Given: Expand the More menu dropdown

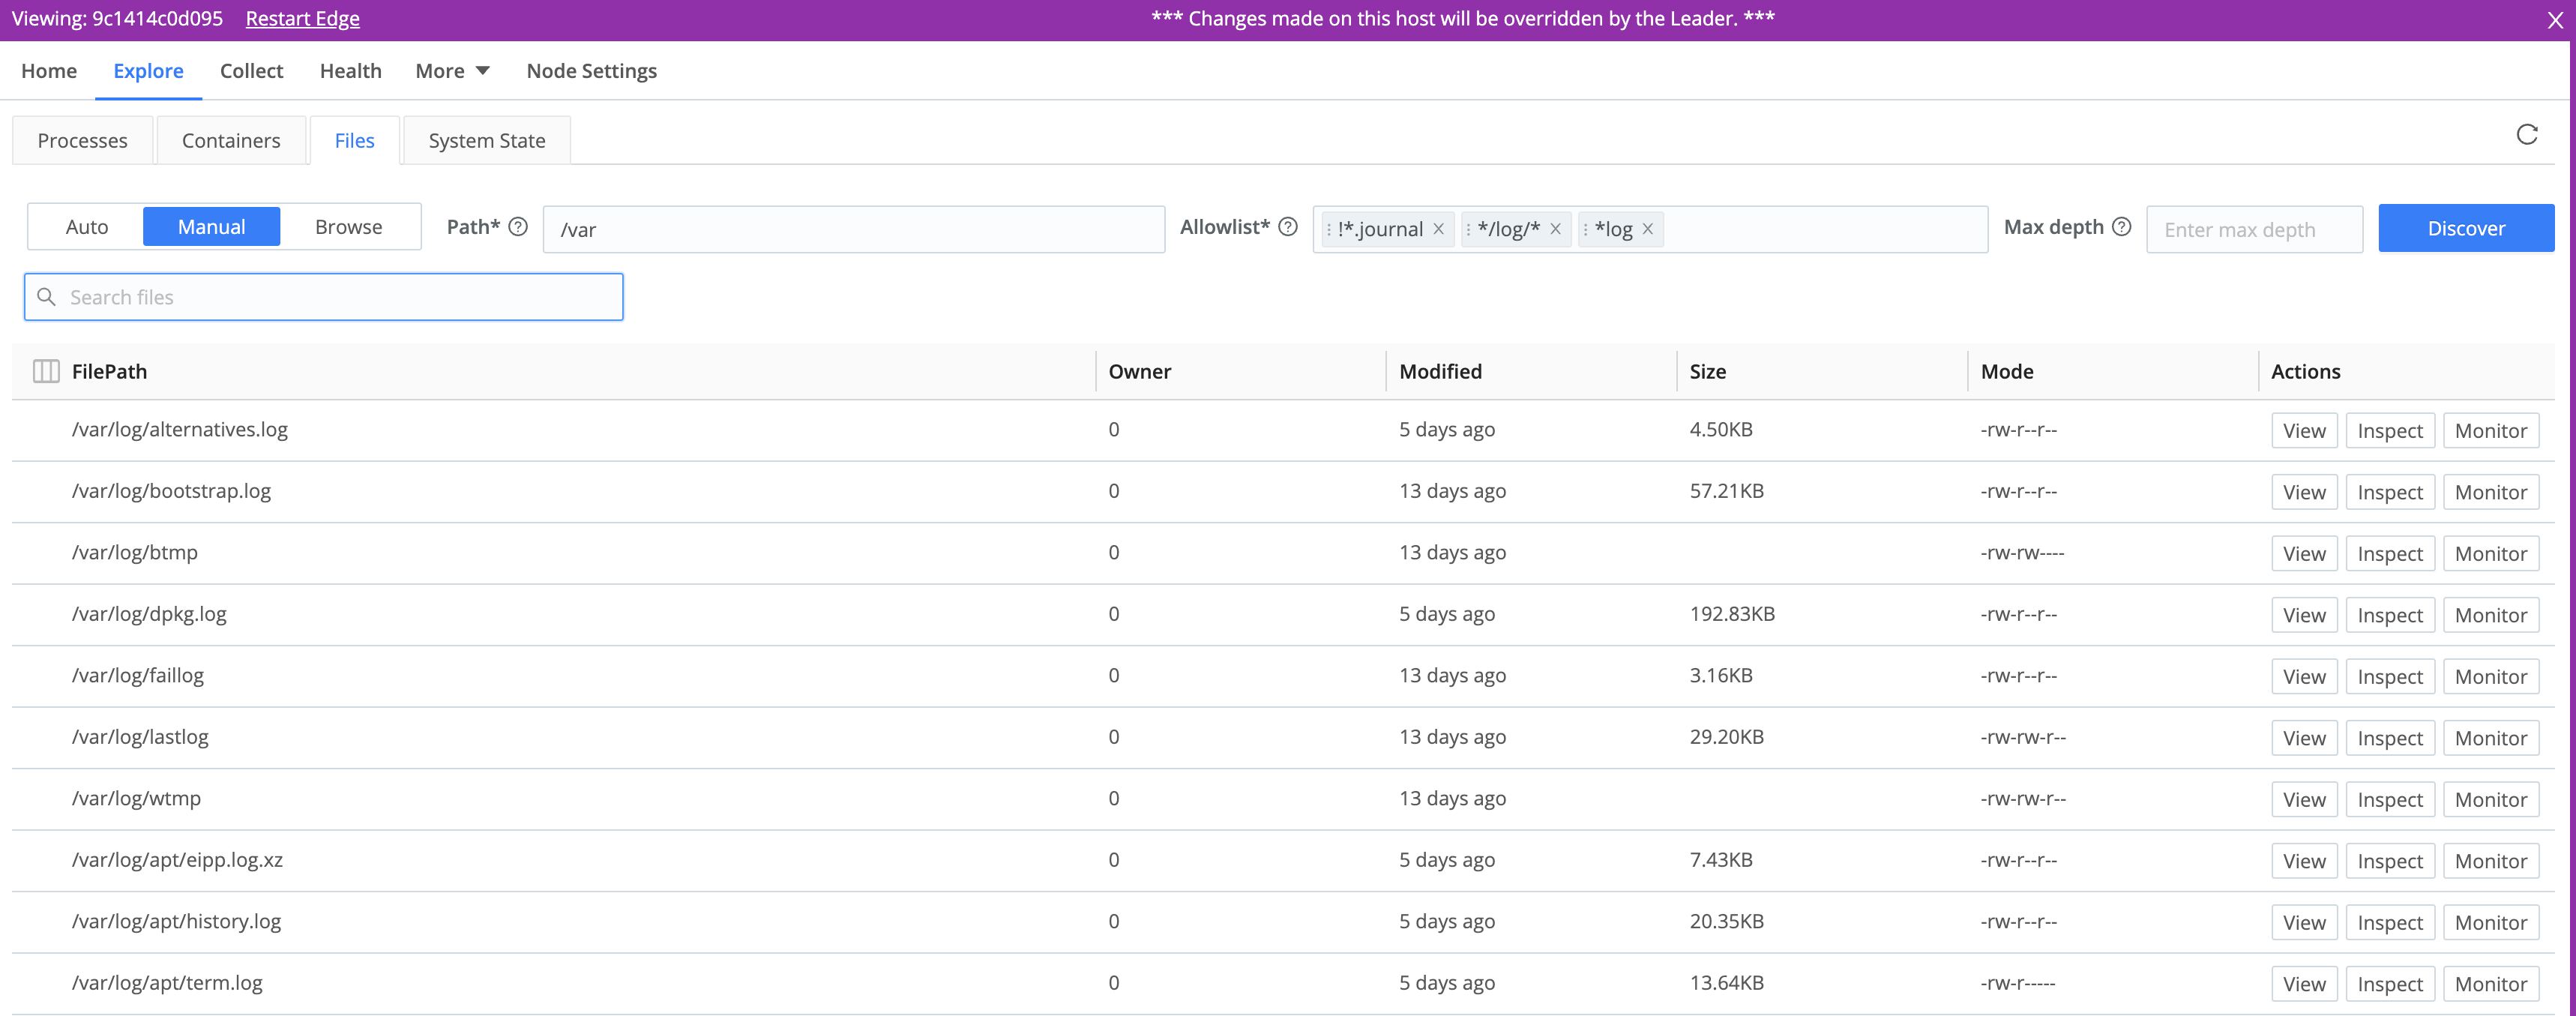Looking at the screenshot, I should 452,71.
